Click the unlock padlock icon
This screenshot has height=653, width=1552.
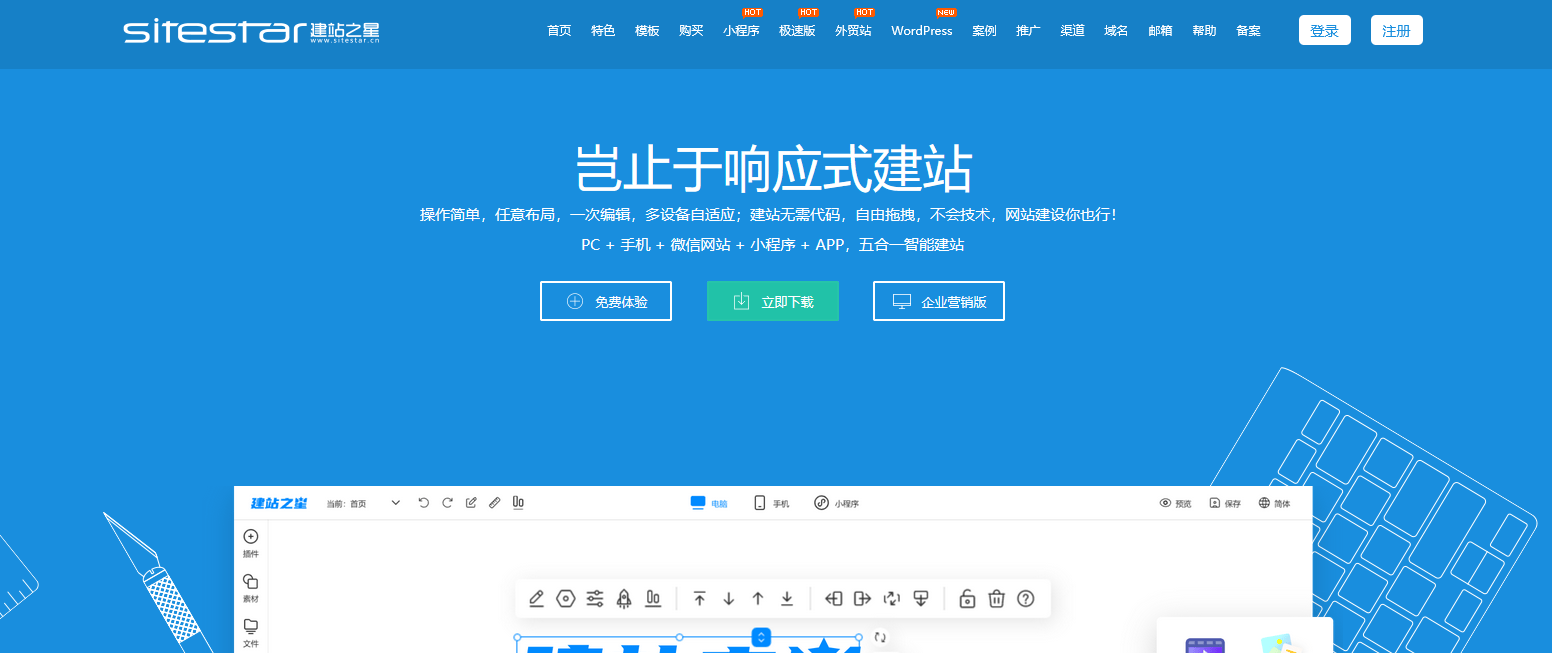point(967,599)
